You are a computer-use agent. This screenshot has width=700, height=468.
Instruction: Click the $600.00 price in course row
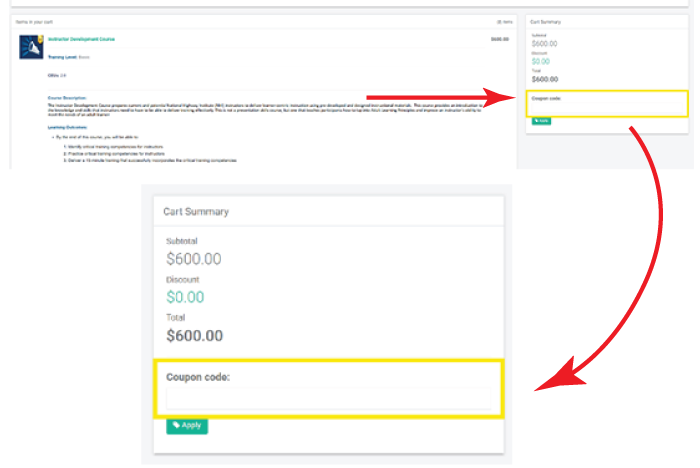(x=499, y=39)
